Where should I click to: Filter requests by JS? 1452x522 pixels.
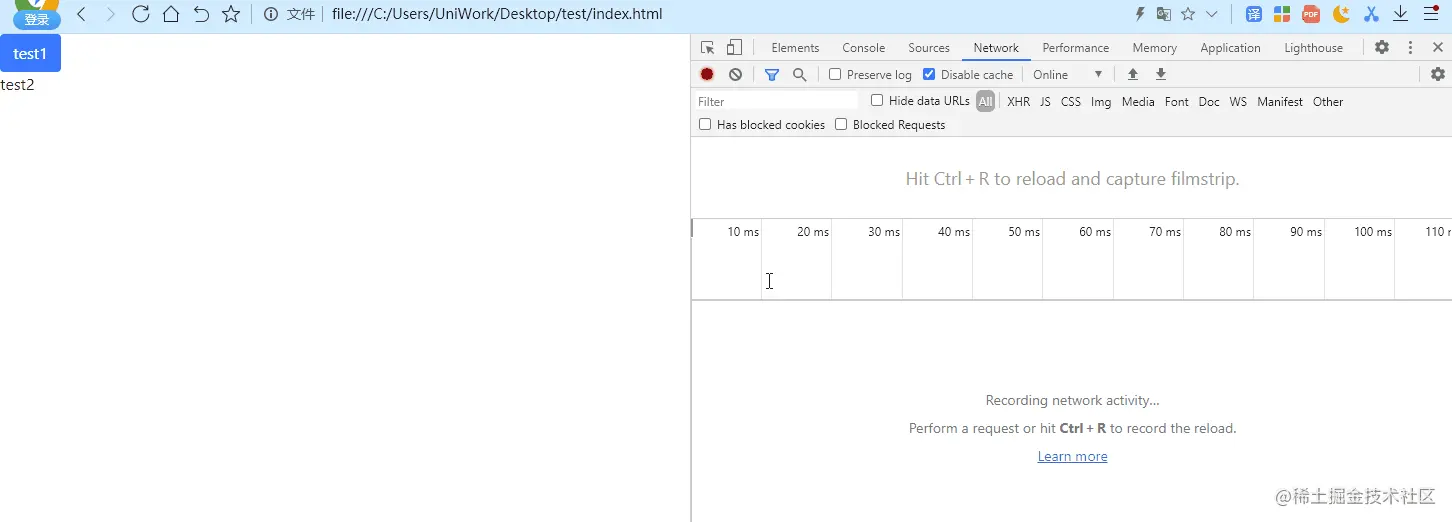[x=1045, y=101]
